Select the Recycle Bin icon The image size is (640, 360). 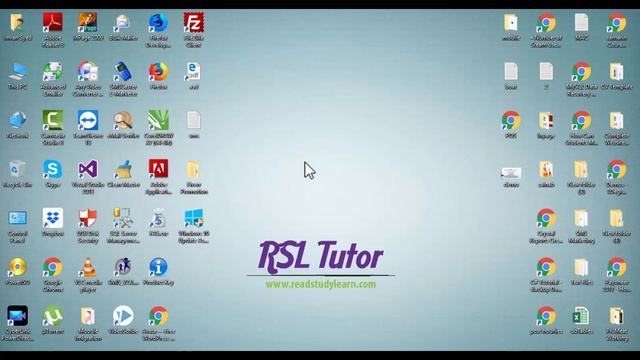click(18, 169)
